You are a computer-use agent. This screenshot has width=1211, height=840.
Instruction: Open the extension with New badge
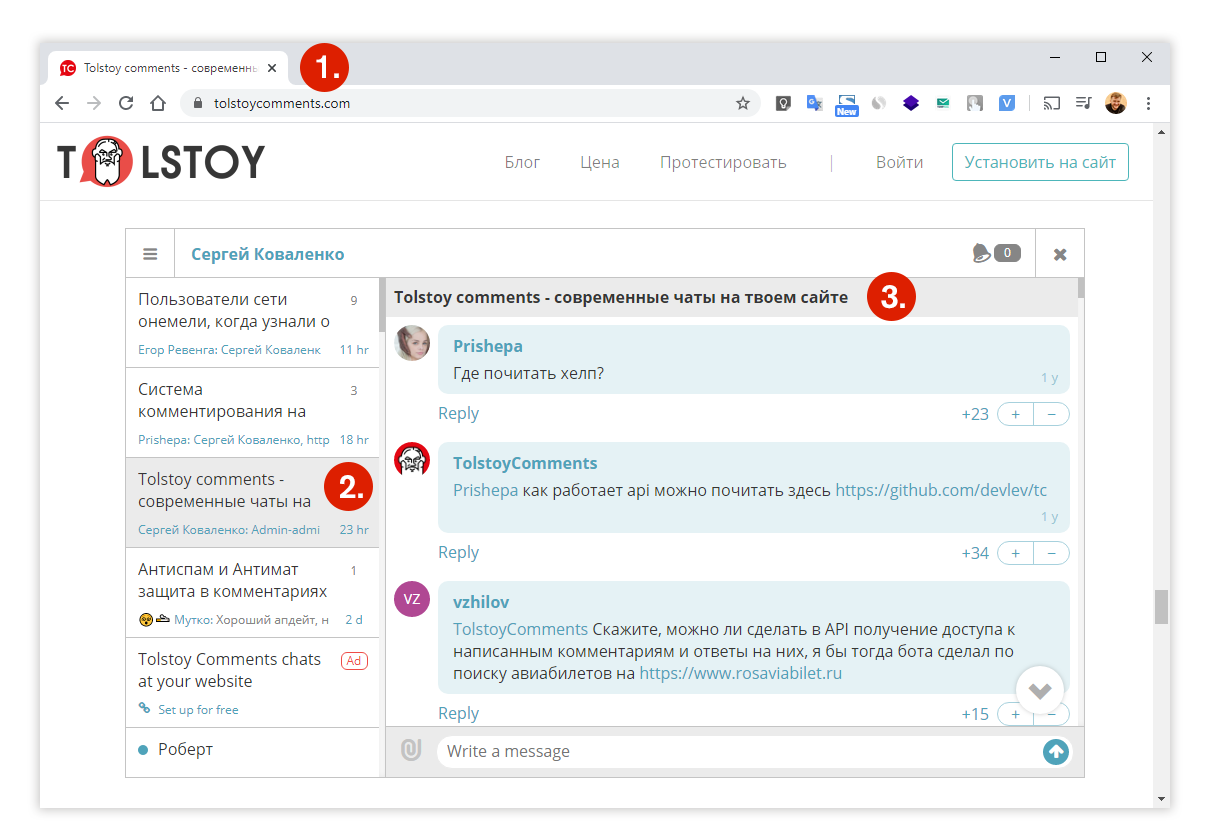tap(847, 105)
